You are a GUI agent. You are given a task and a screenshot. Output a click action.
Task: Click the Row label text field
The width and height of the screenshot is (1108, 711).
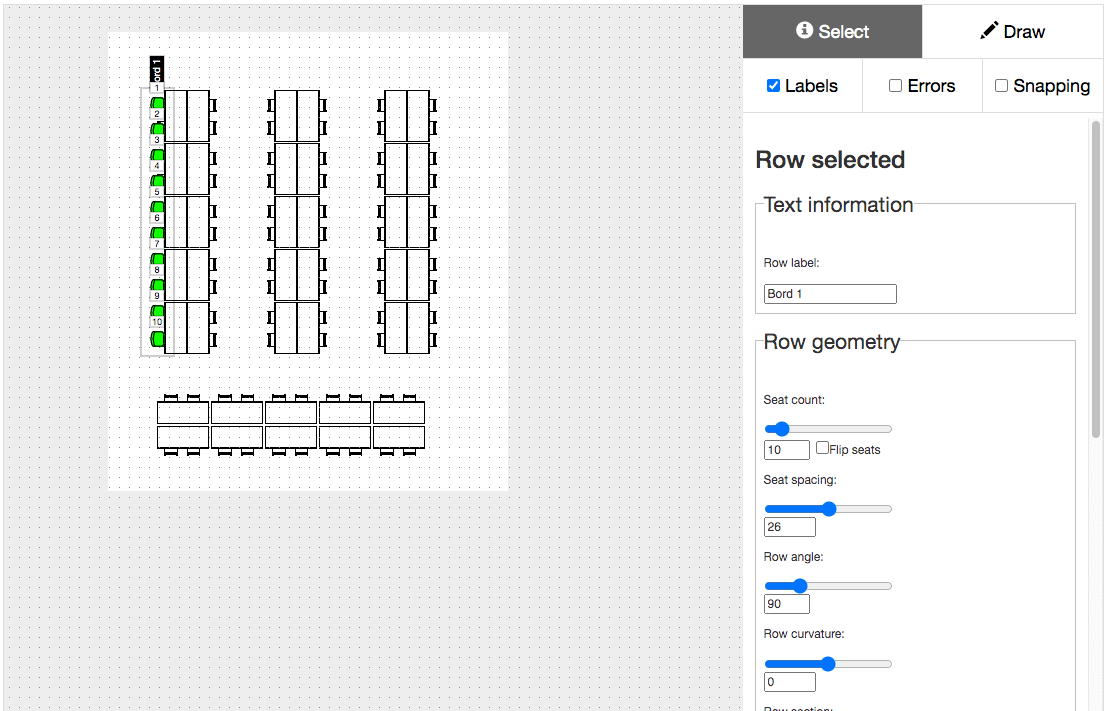pos(830,294)
